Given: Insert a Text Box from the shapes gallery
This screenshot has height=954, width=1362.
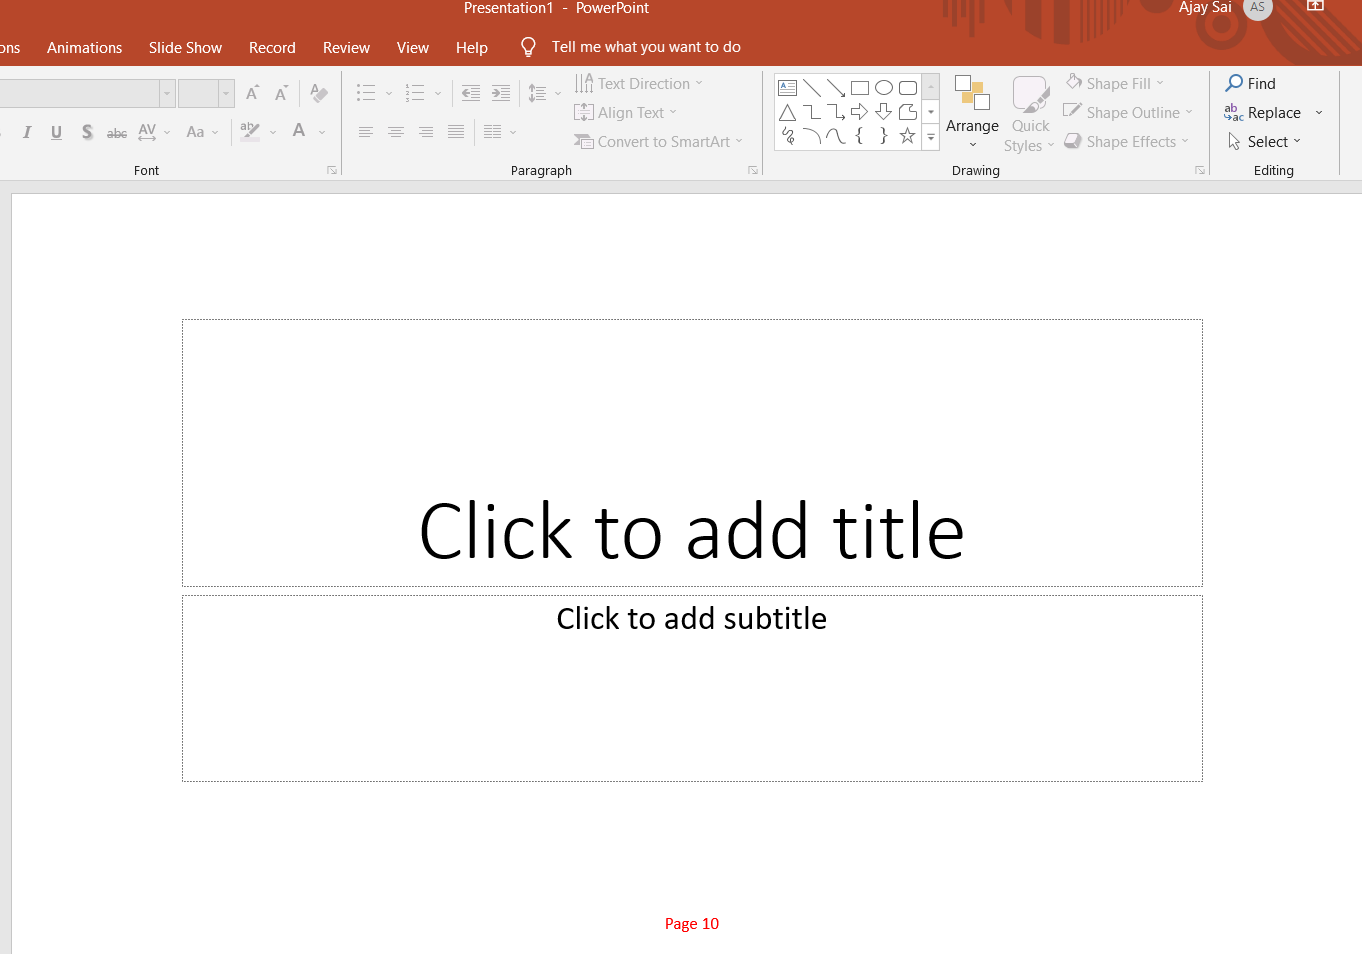Looking at the screenshot, I should click(788, 88).
